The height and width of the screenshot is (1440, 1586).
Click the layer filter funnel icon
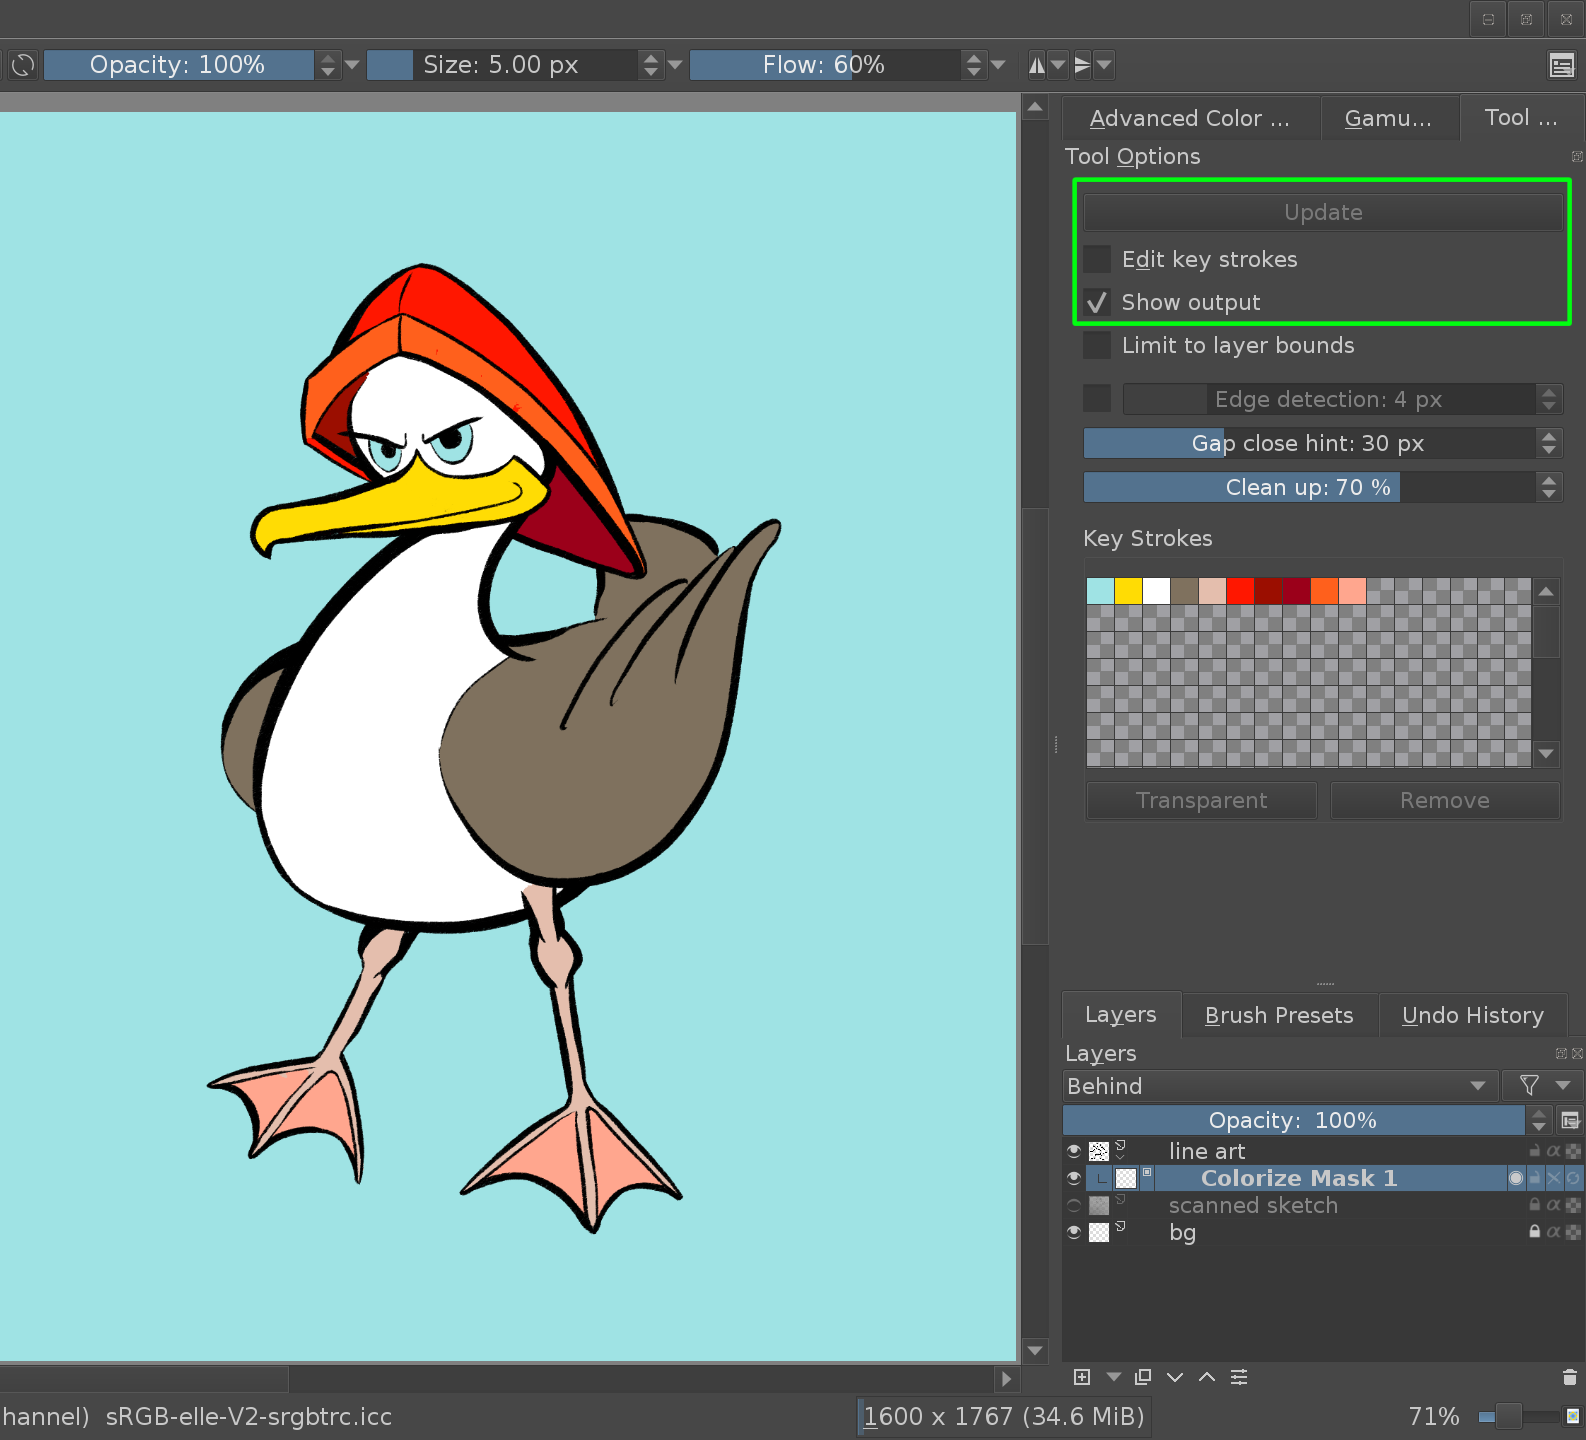click(1529, 1085)
